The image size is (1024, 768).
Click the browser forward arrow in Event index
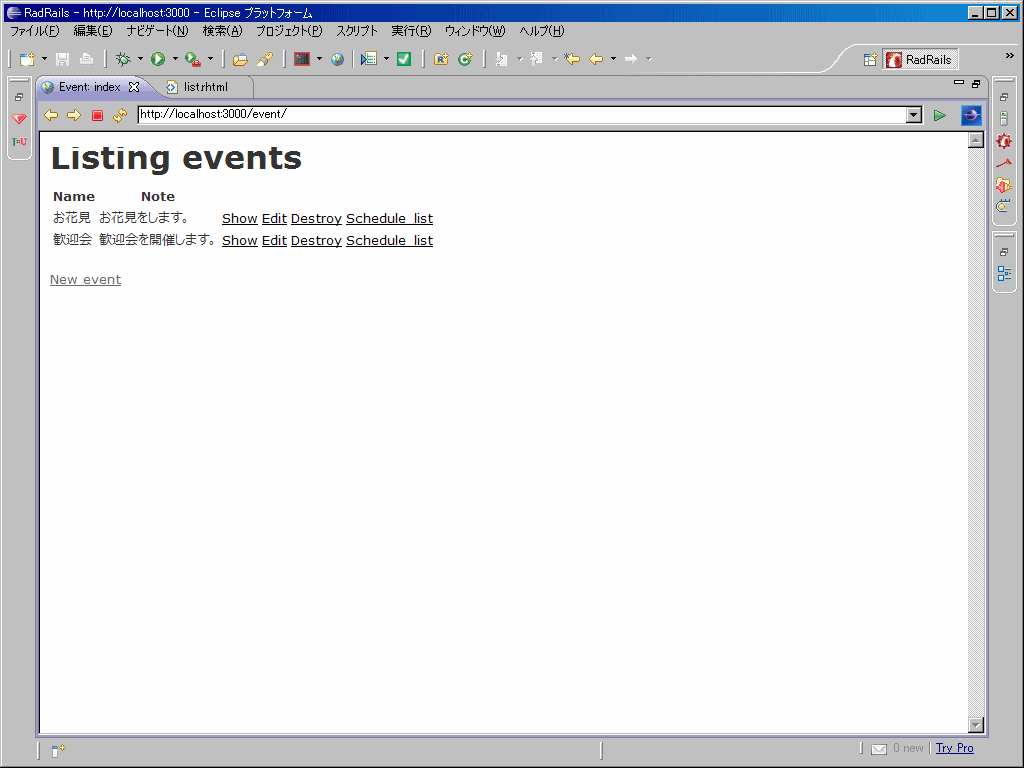point(74,116)
